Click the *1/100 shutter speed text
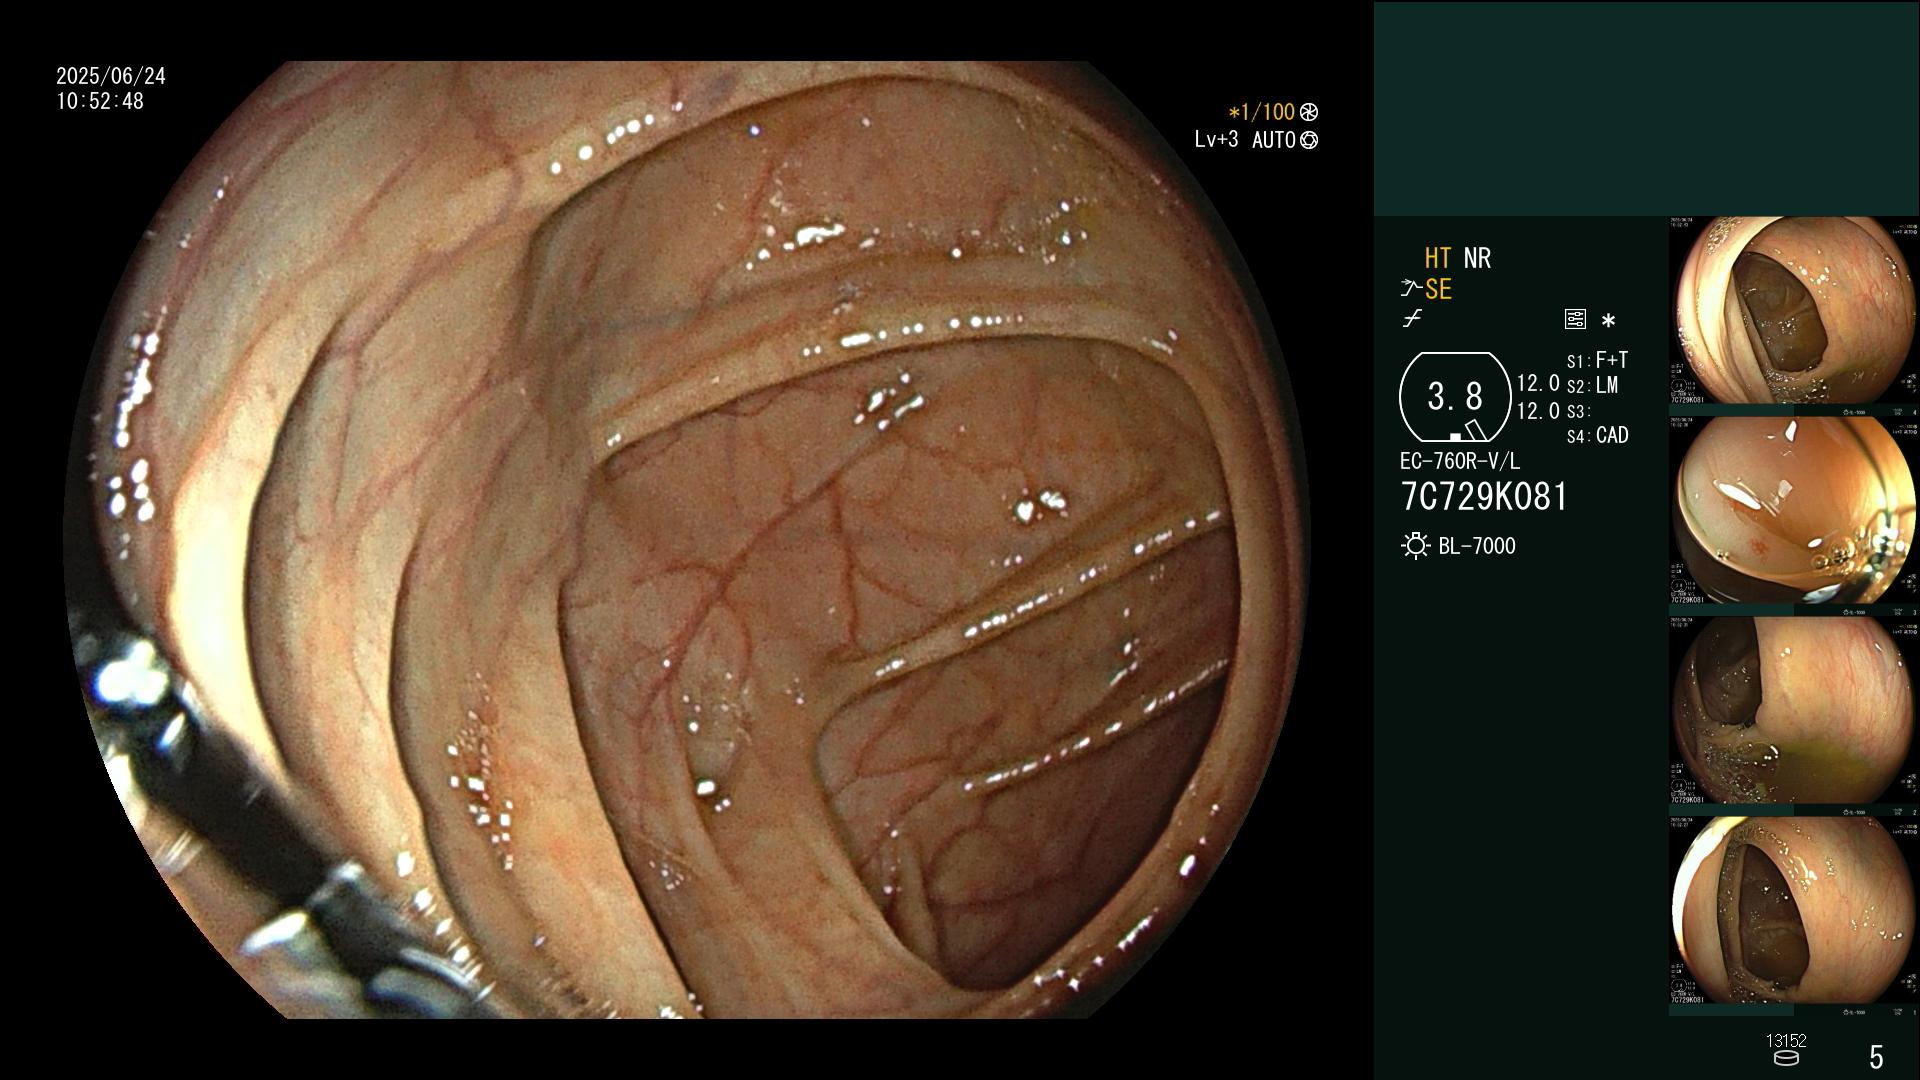Screen dimensions: 1920x1080 point(1262,112)
